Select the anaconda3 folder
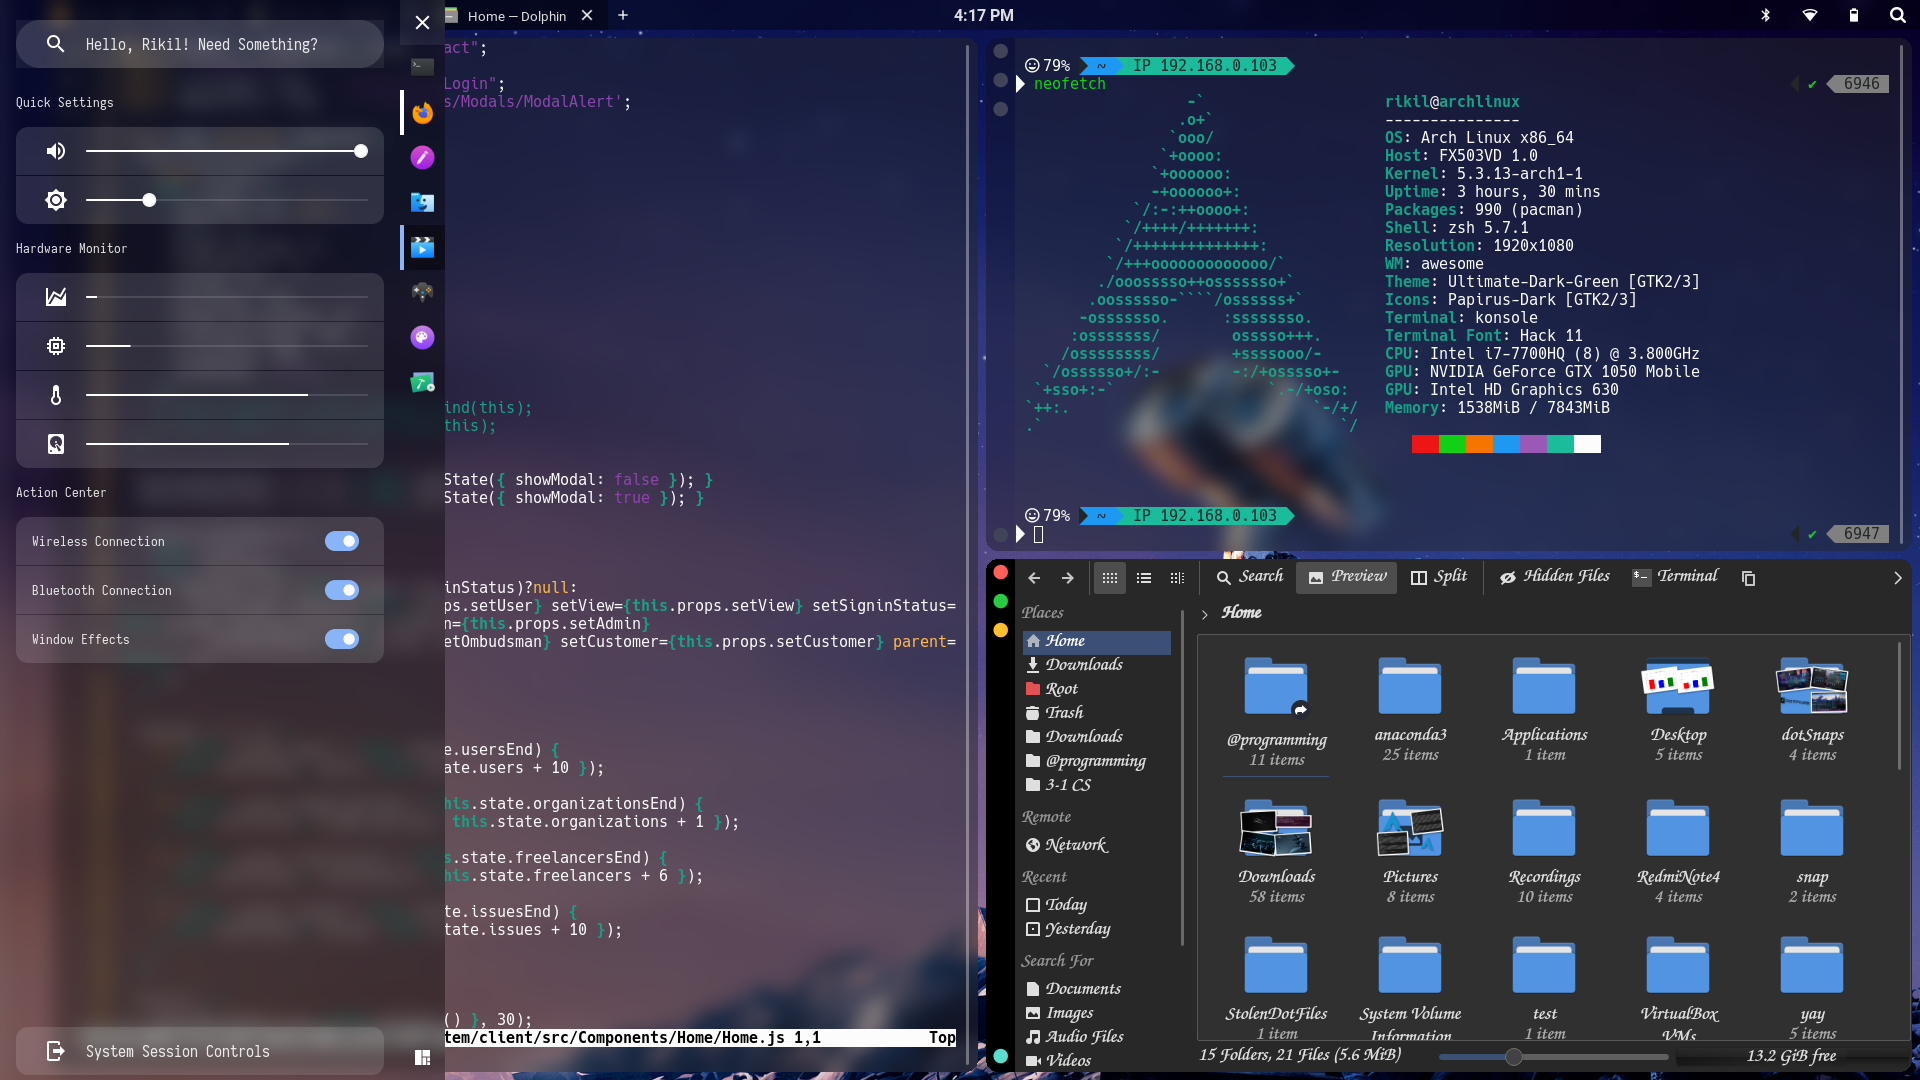Image resolution: width=1920 pixels, height=1080 pixels. coord(1410,710)
